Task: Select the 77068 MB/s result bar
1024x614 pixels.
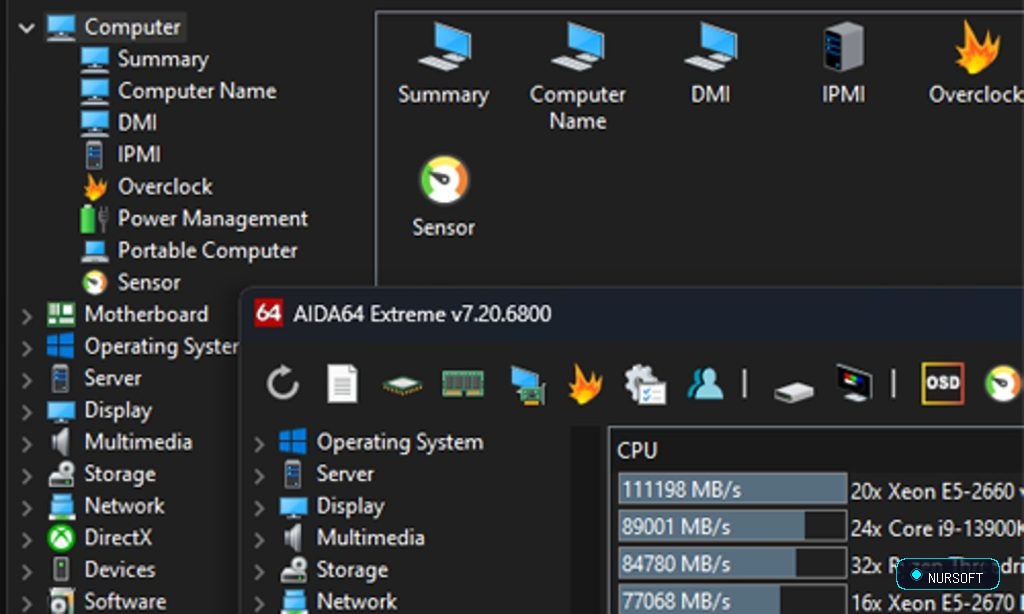Action: 732,600
